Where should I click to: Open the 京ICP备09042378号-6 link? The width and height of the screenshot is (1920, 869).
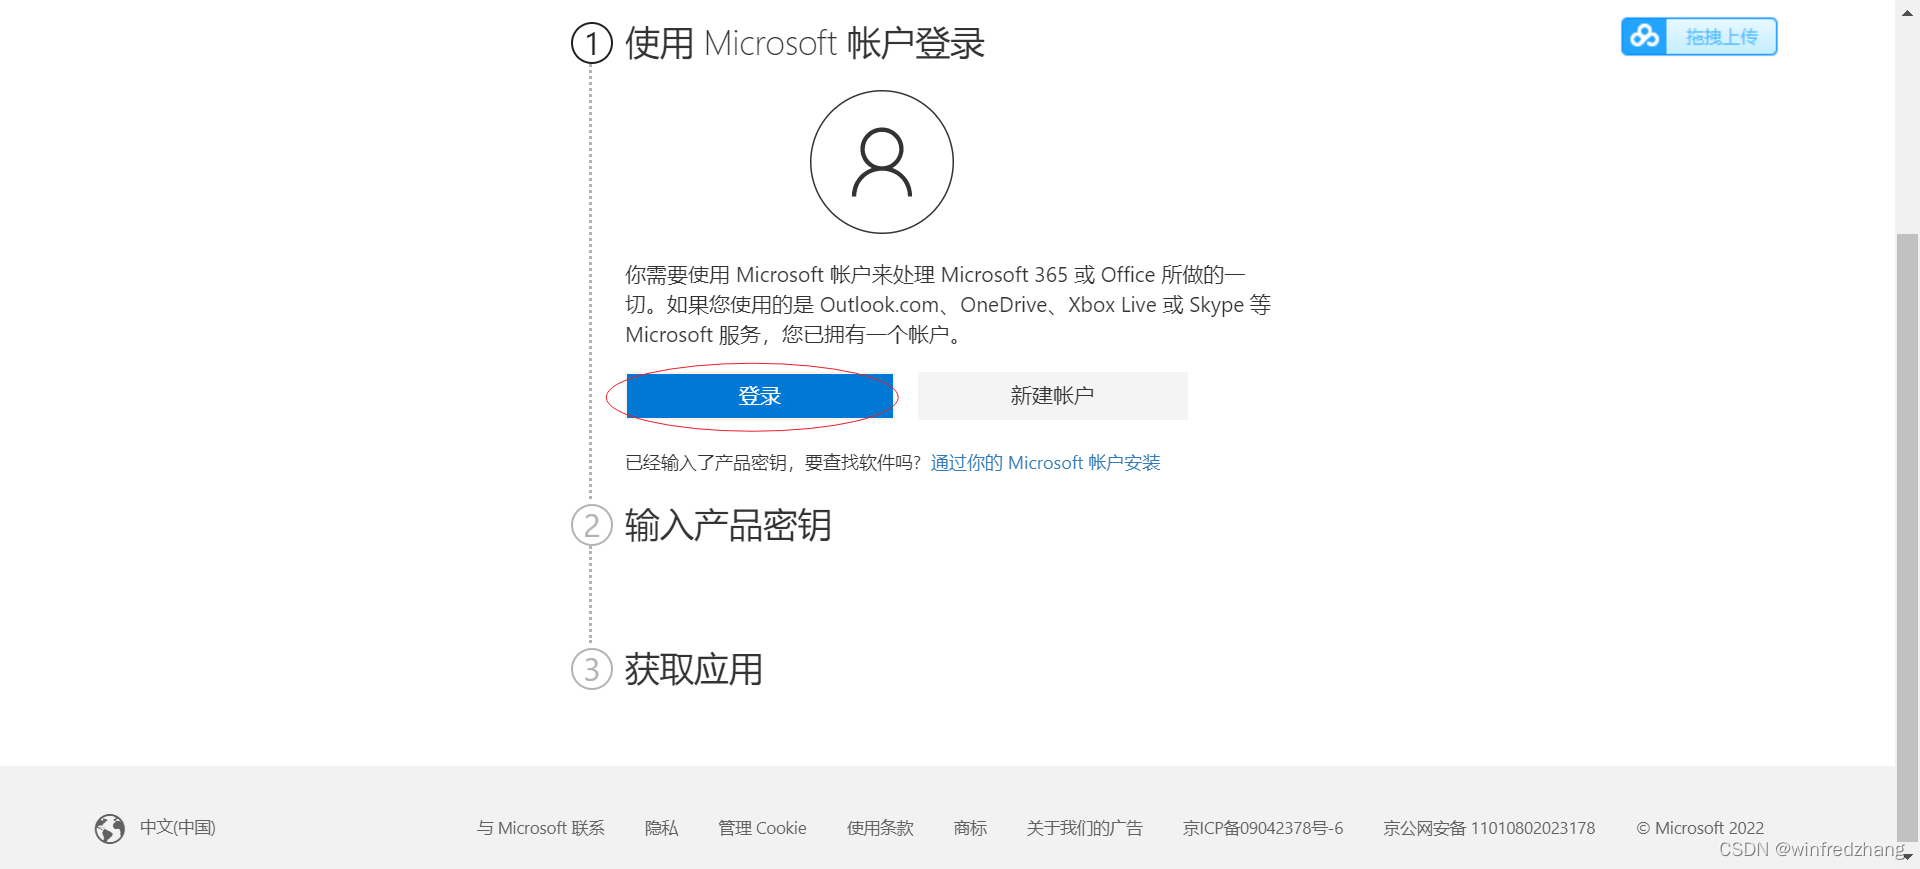click(x=1263, y=828)
